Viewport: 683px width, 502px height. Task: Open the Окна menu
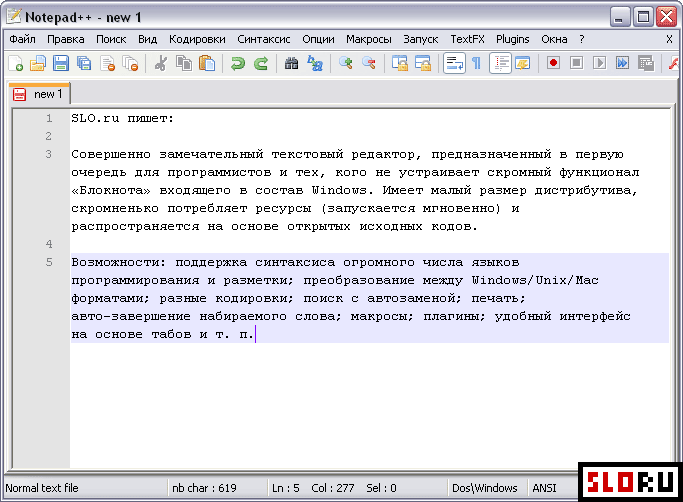pos(554,39)
